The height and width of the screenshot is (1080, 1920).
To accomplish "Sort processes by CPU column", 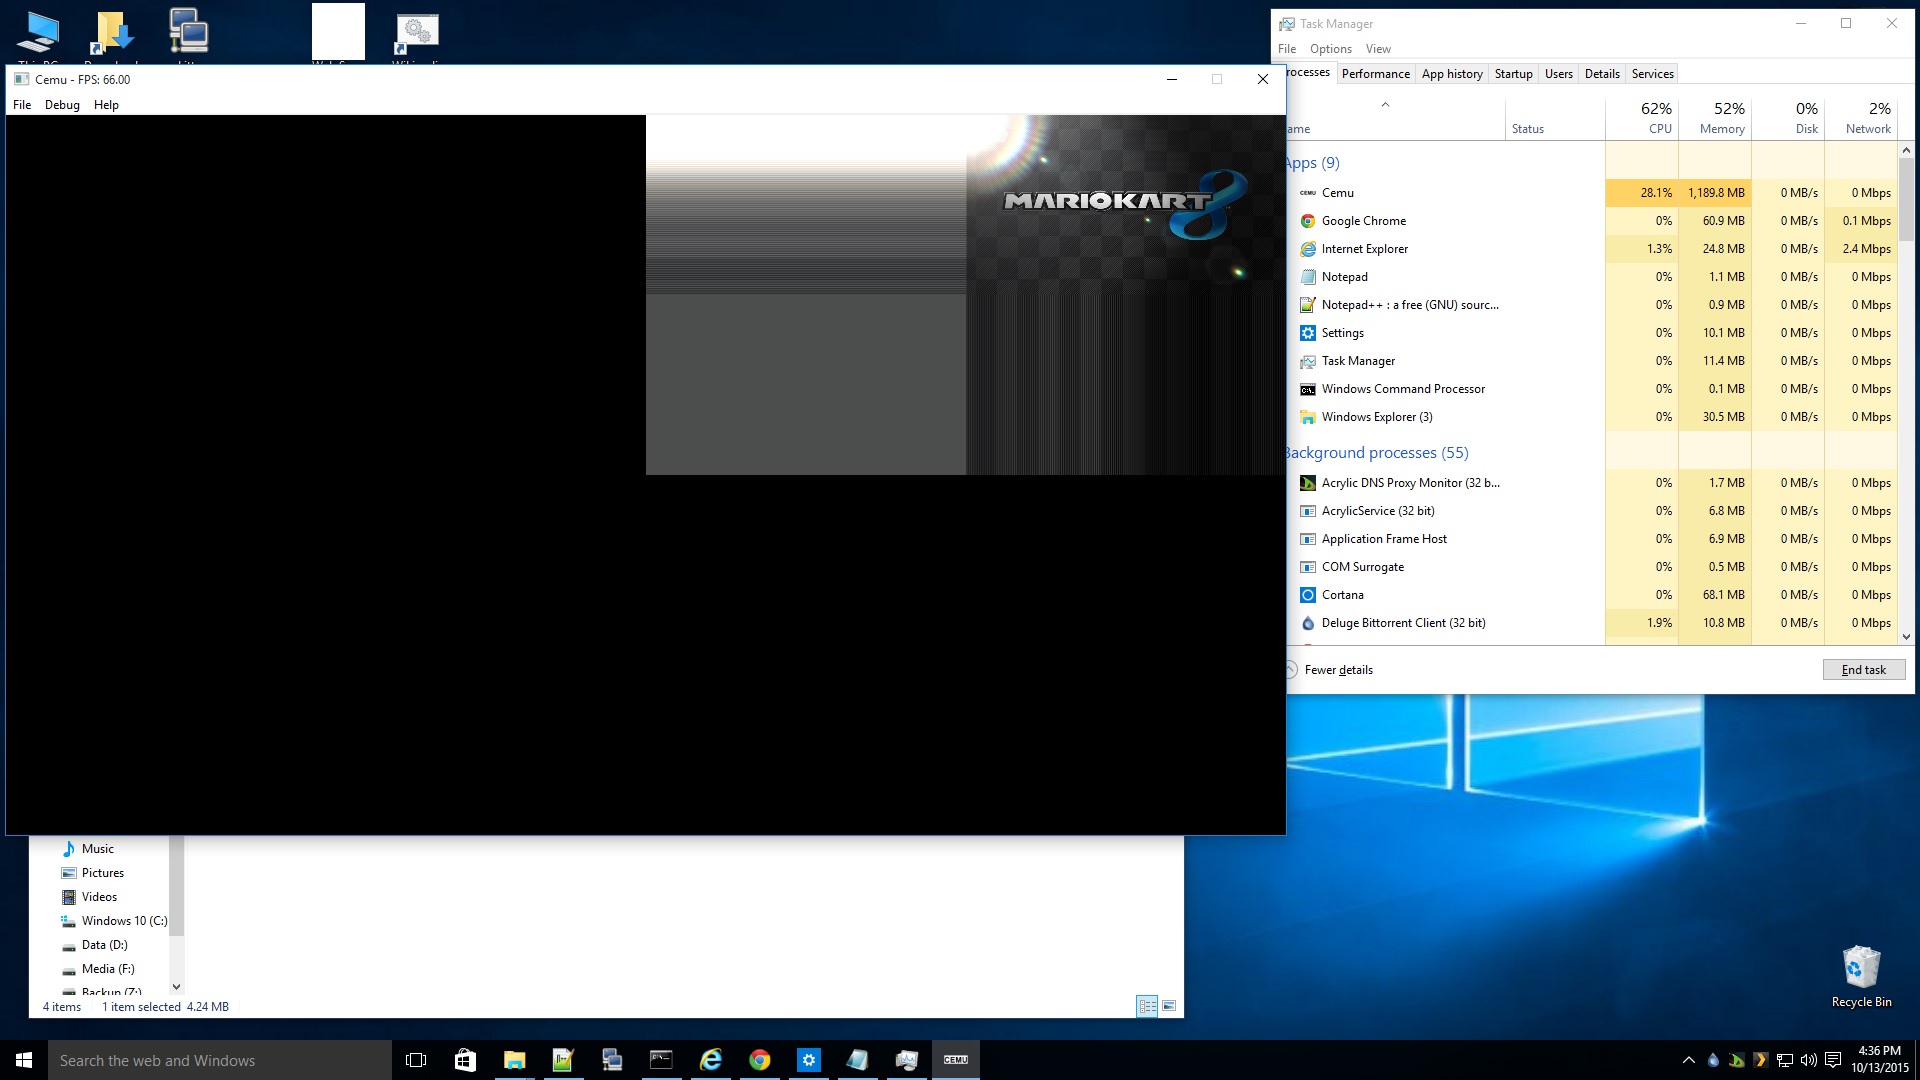I will pos(1642,118).
